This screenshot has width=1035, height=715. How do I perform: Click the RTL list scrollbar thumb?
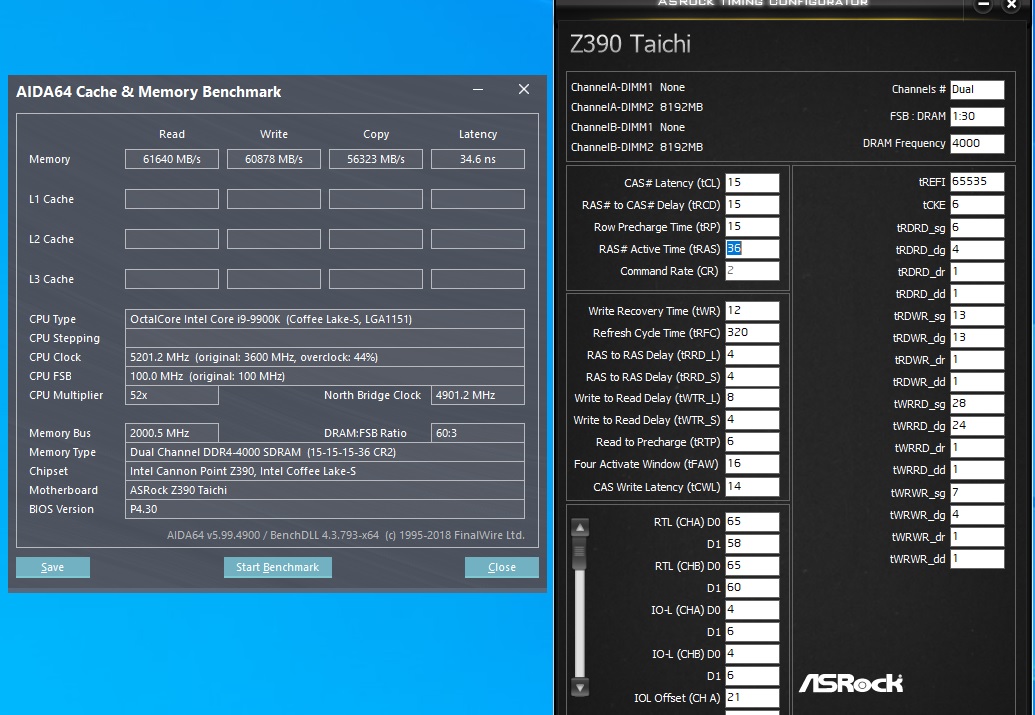coord(580,553)
